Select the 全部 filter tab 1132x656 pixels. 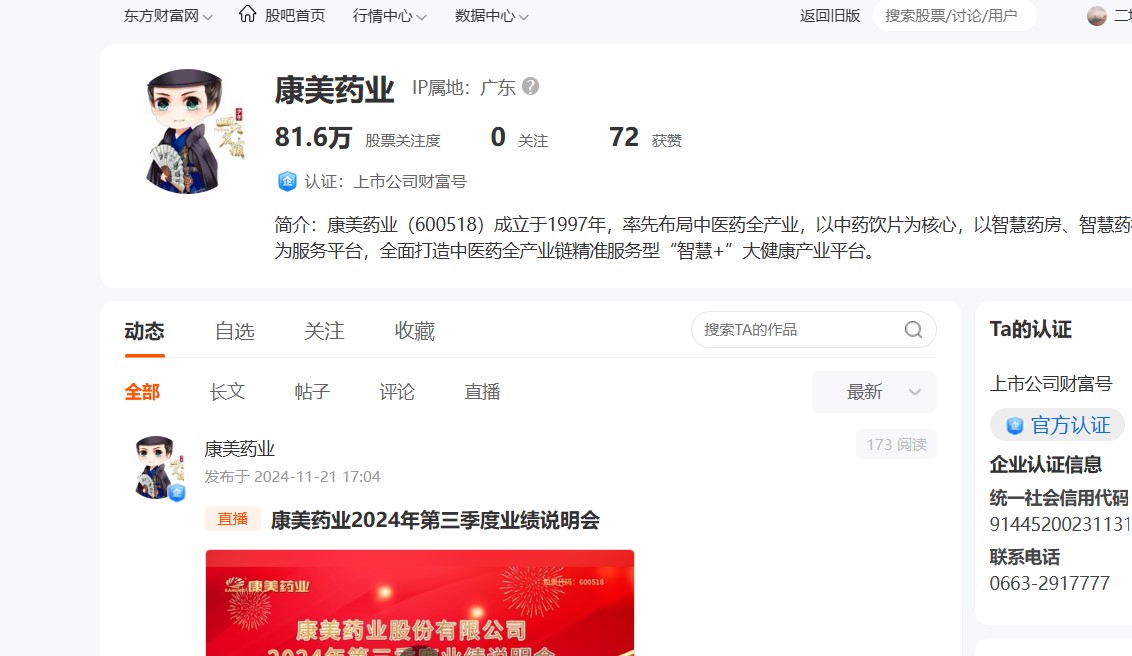tap(142, 392)
